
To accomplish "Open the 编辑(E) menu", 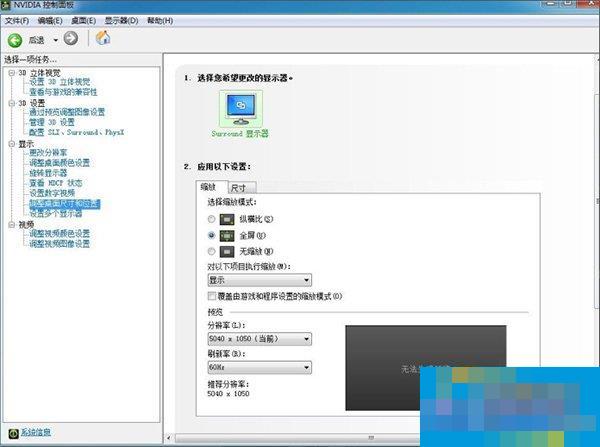I will (x=50, y=21).
